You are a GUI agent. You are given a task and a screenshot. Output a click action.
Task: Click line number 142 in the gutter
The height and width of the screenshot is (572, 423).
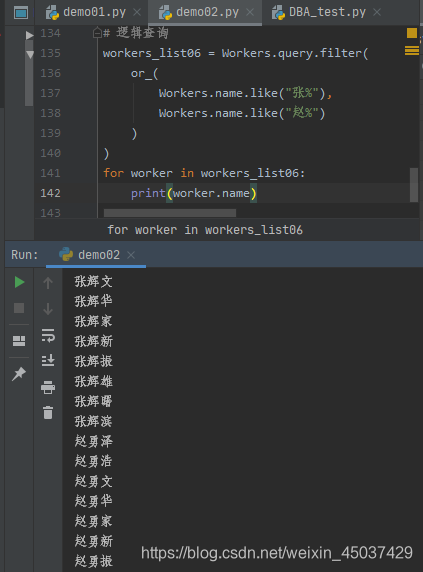pos(50,193)
